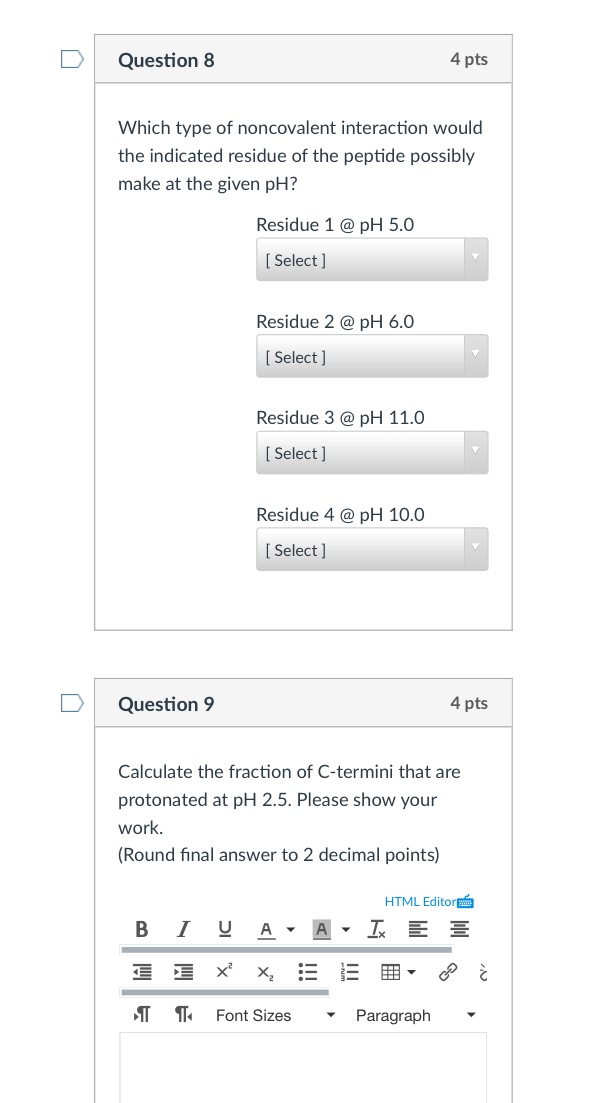The image size is (613, 1103).
Task: Apply italic formatting
Action: point(183,929)
